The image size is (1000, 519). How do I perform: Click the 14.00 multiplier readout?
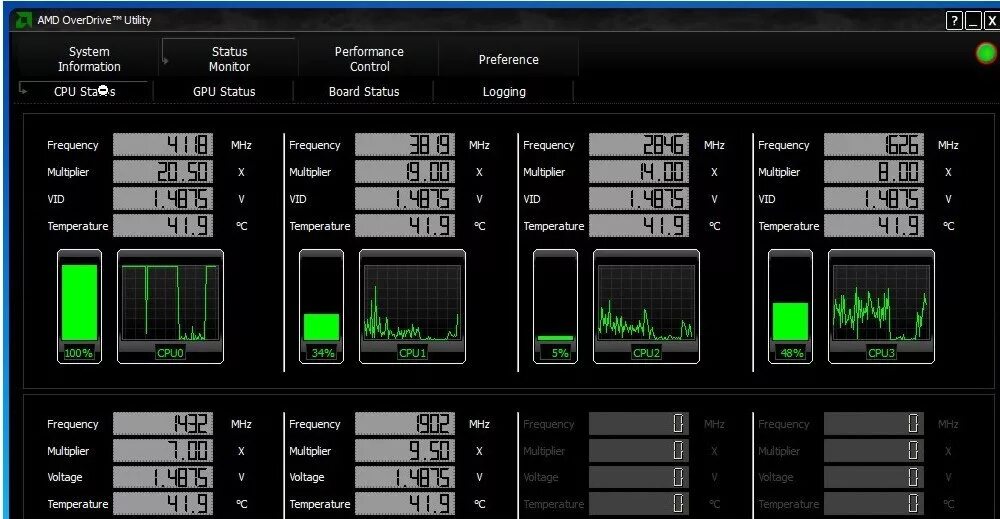click(x=639, y=172)
